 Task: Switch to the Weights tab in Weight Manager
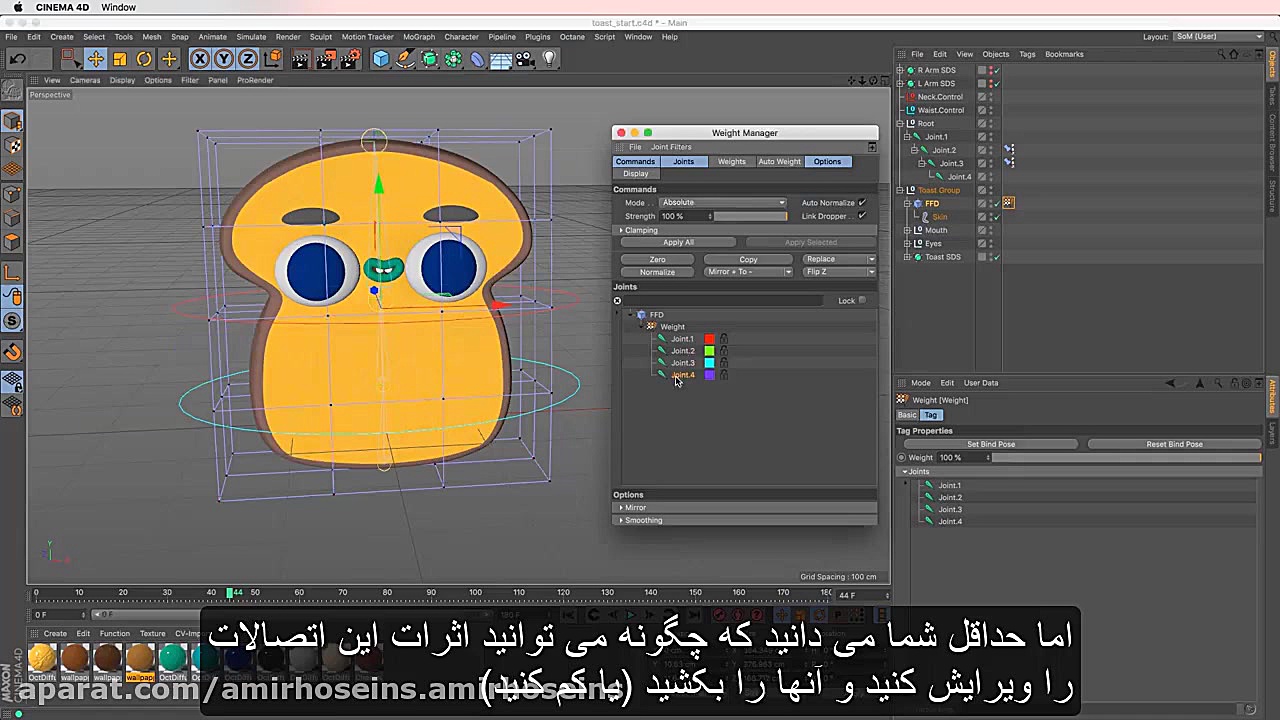point(731,161)
